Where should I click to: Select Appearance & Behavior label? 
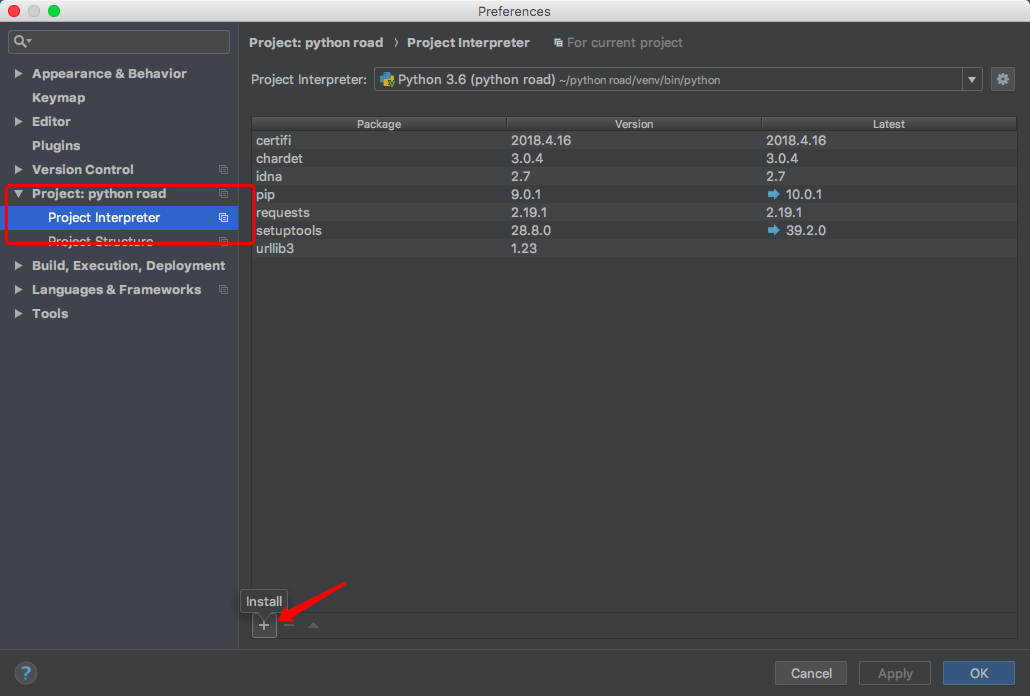109,74
